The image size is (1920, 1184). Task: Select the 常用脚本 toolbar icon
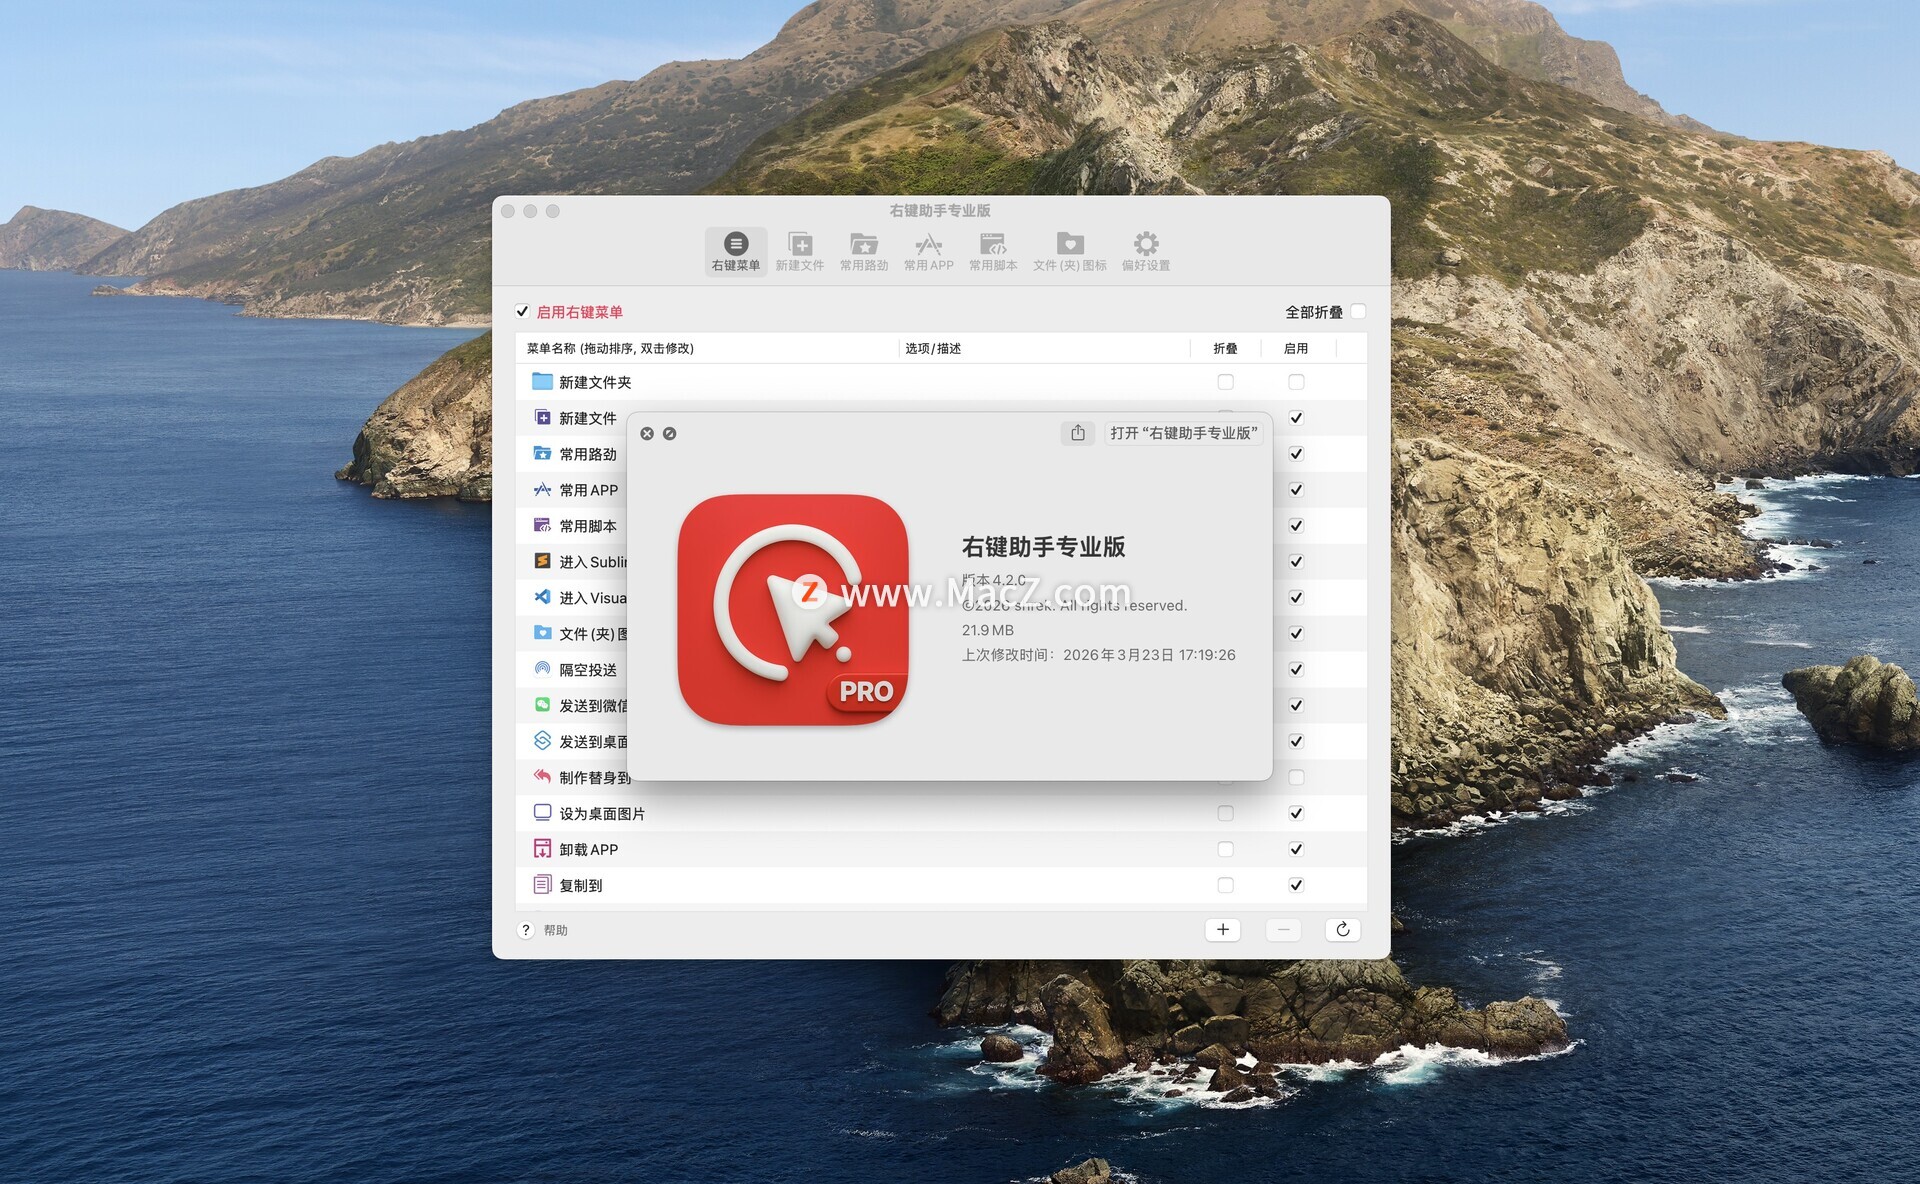tap(992, 250)
